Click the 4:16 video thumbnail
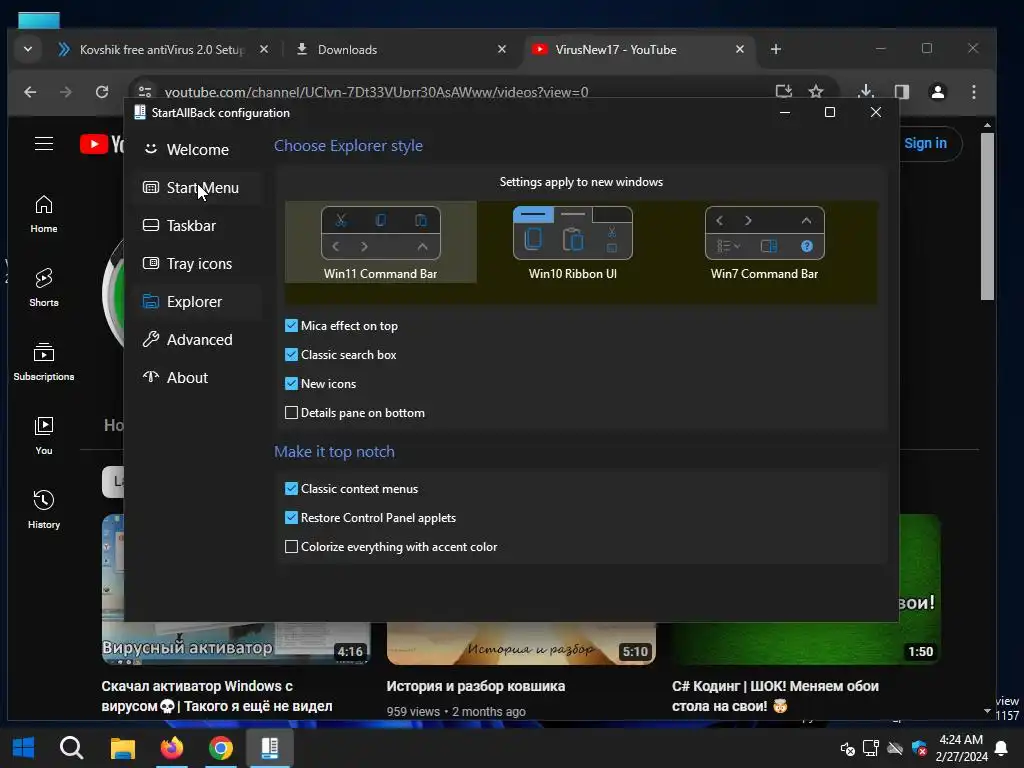 tap(236, 644)
